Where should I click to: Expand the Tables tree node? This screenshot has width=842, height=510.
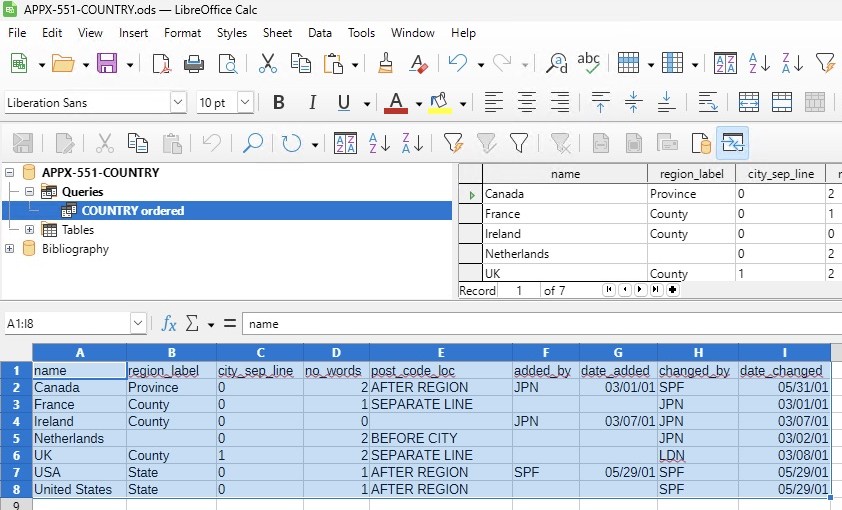pos(29,230)
